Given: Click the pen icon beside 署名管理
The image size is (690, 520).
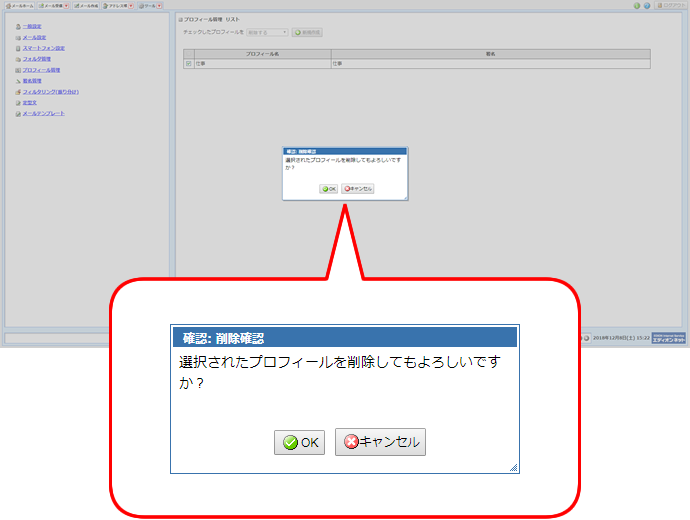Looking at the screenshot, I should [18, 81].
